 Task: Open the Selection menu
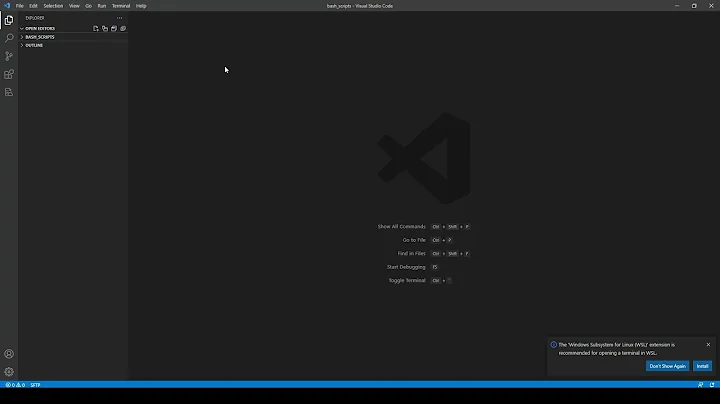point(53,5)
